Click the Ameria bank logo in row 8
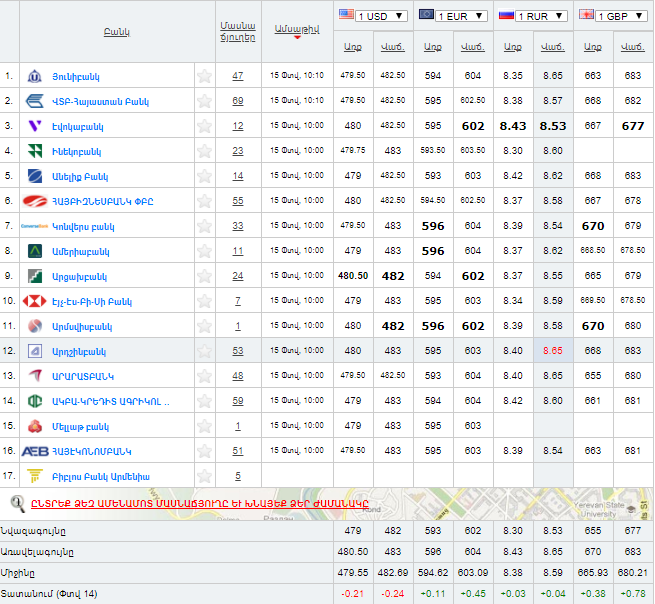 [x=35, y=251]
